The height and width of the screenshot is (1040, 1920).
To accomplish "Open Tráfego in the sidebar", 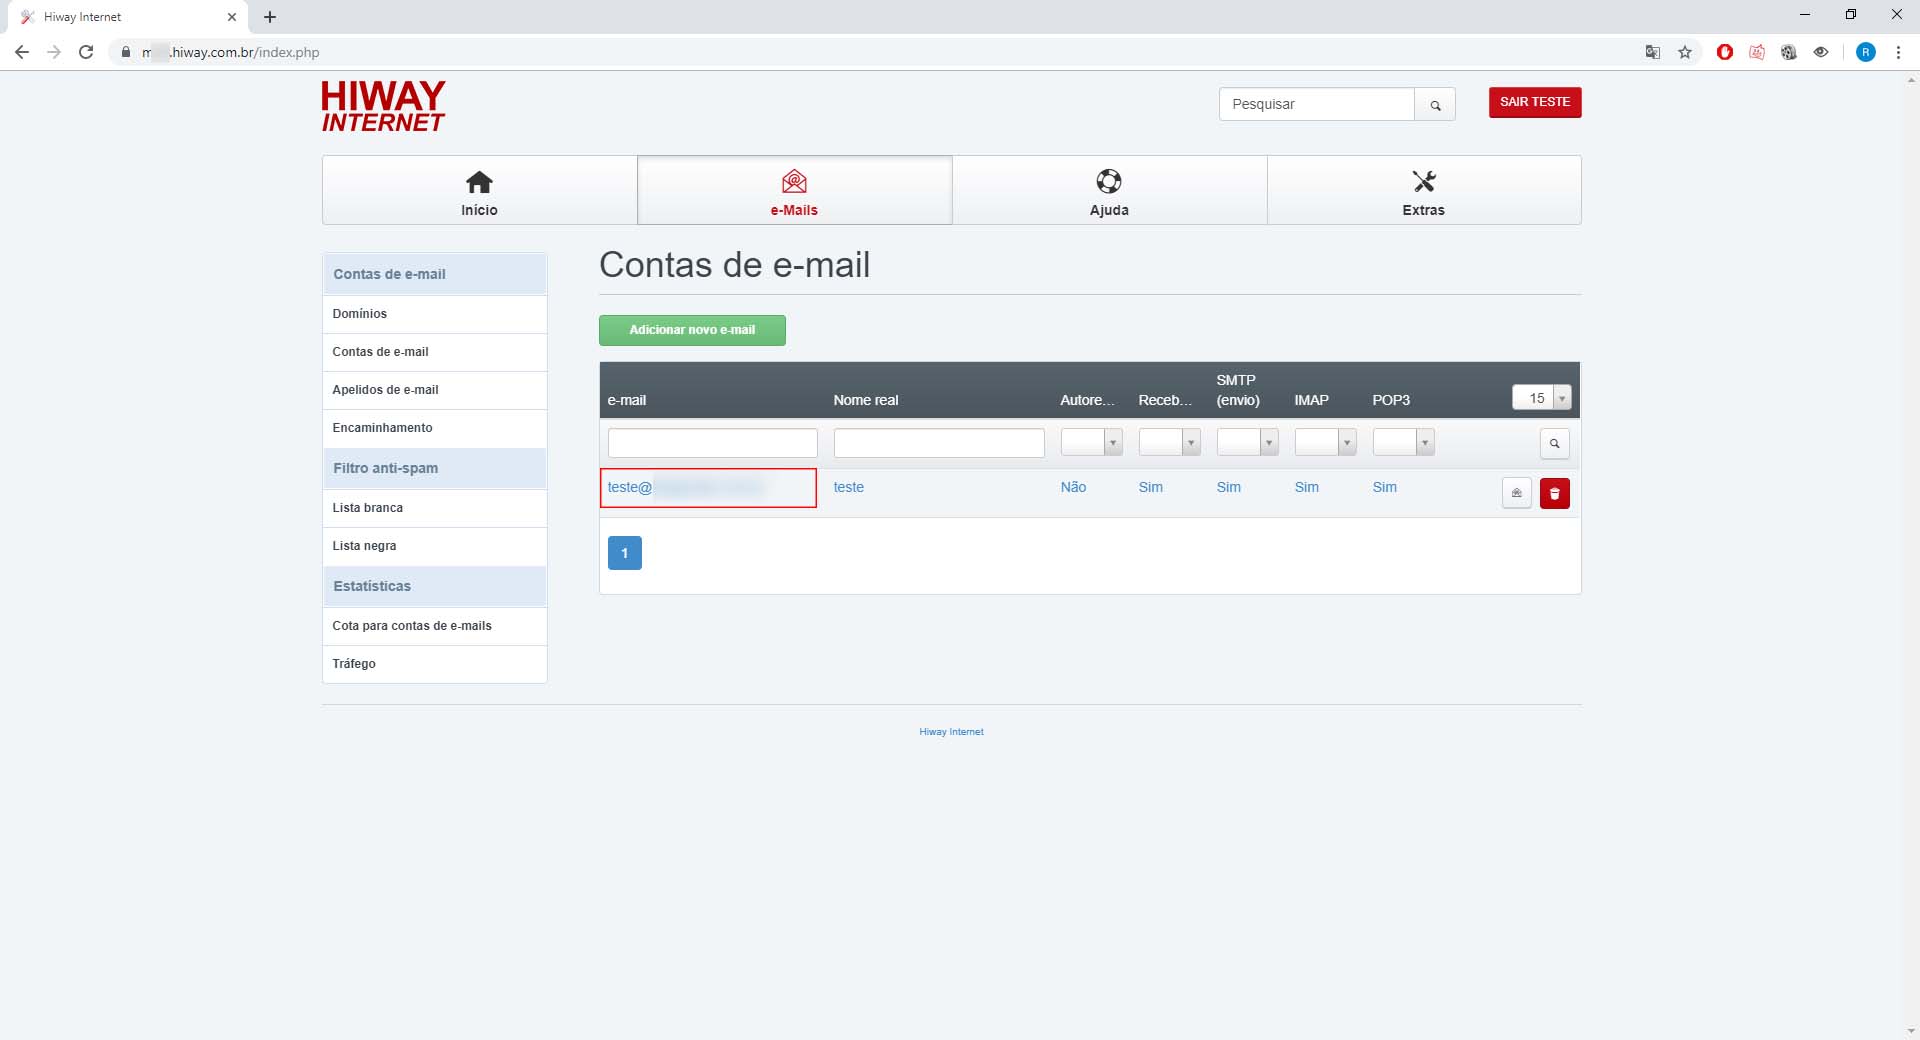I will 434,664.
